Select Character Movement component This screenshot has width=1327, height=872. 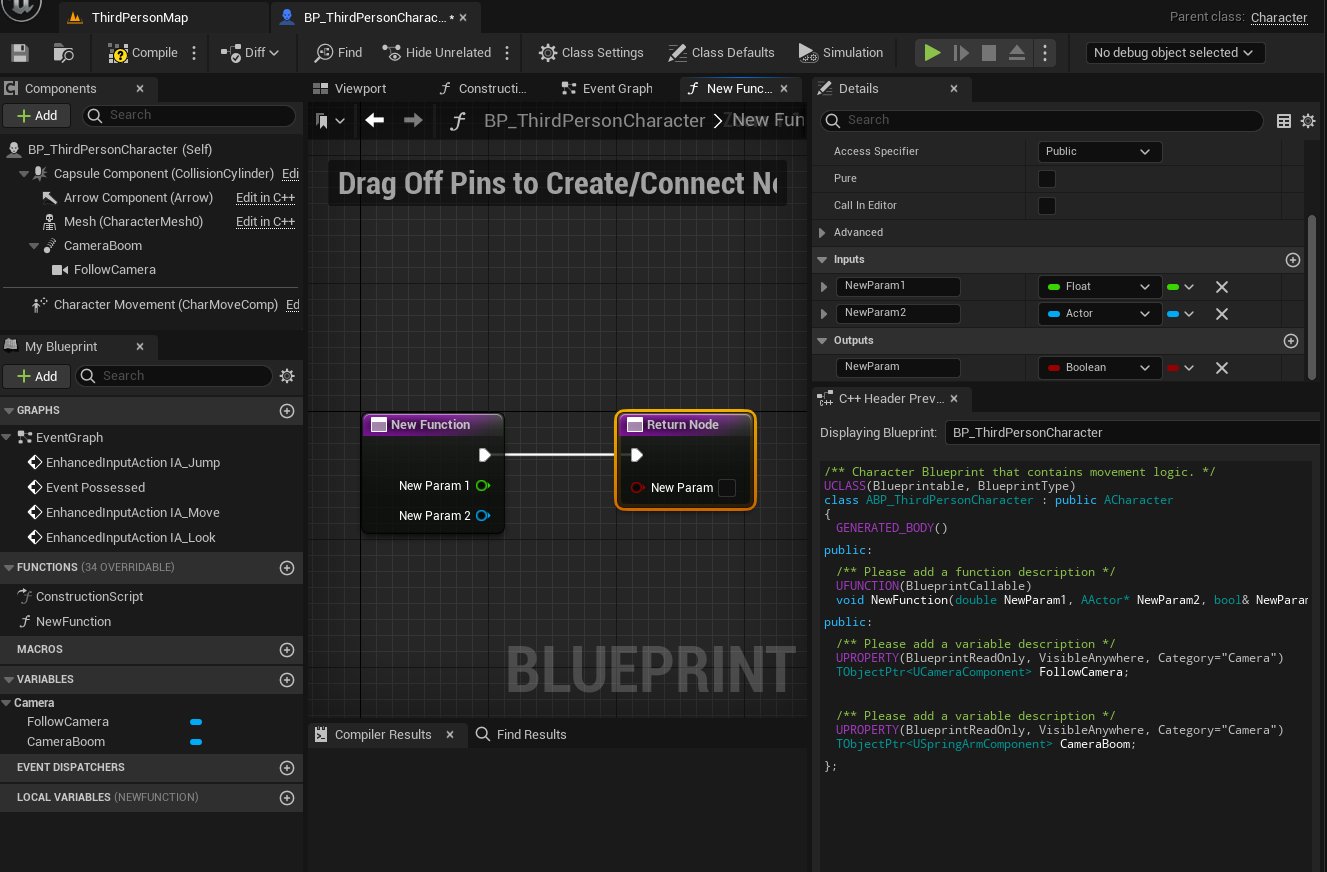point(166,305)
